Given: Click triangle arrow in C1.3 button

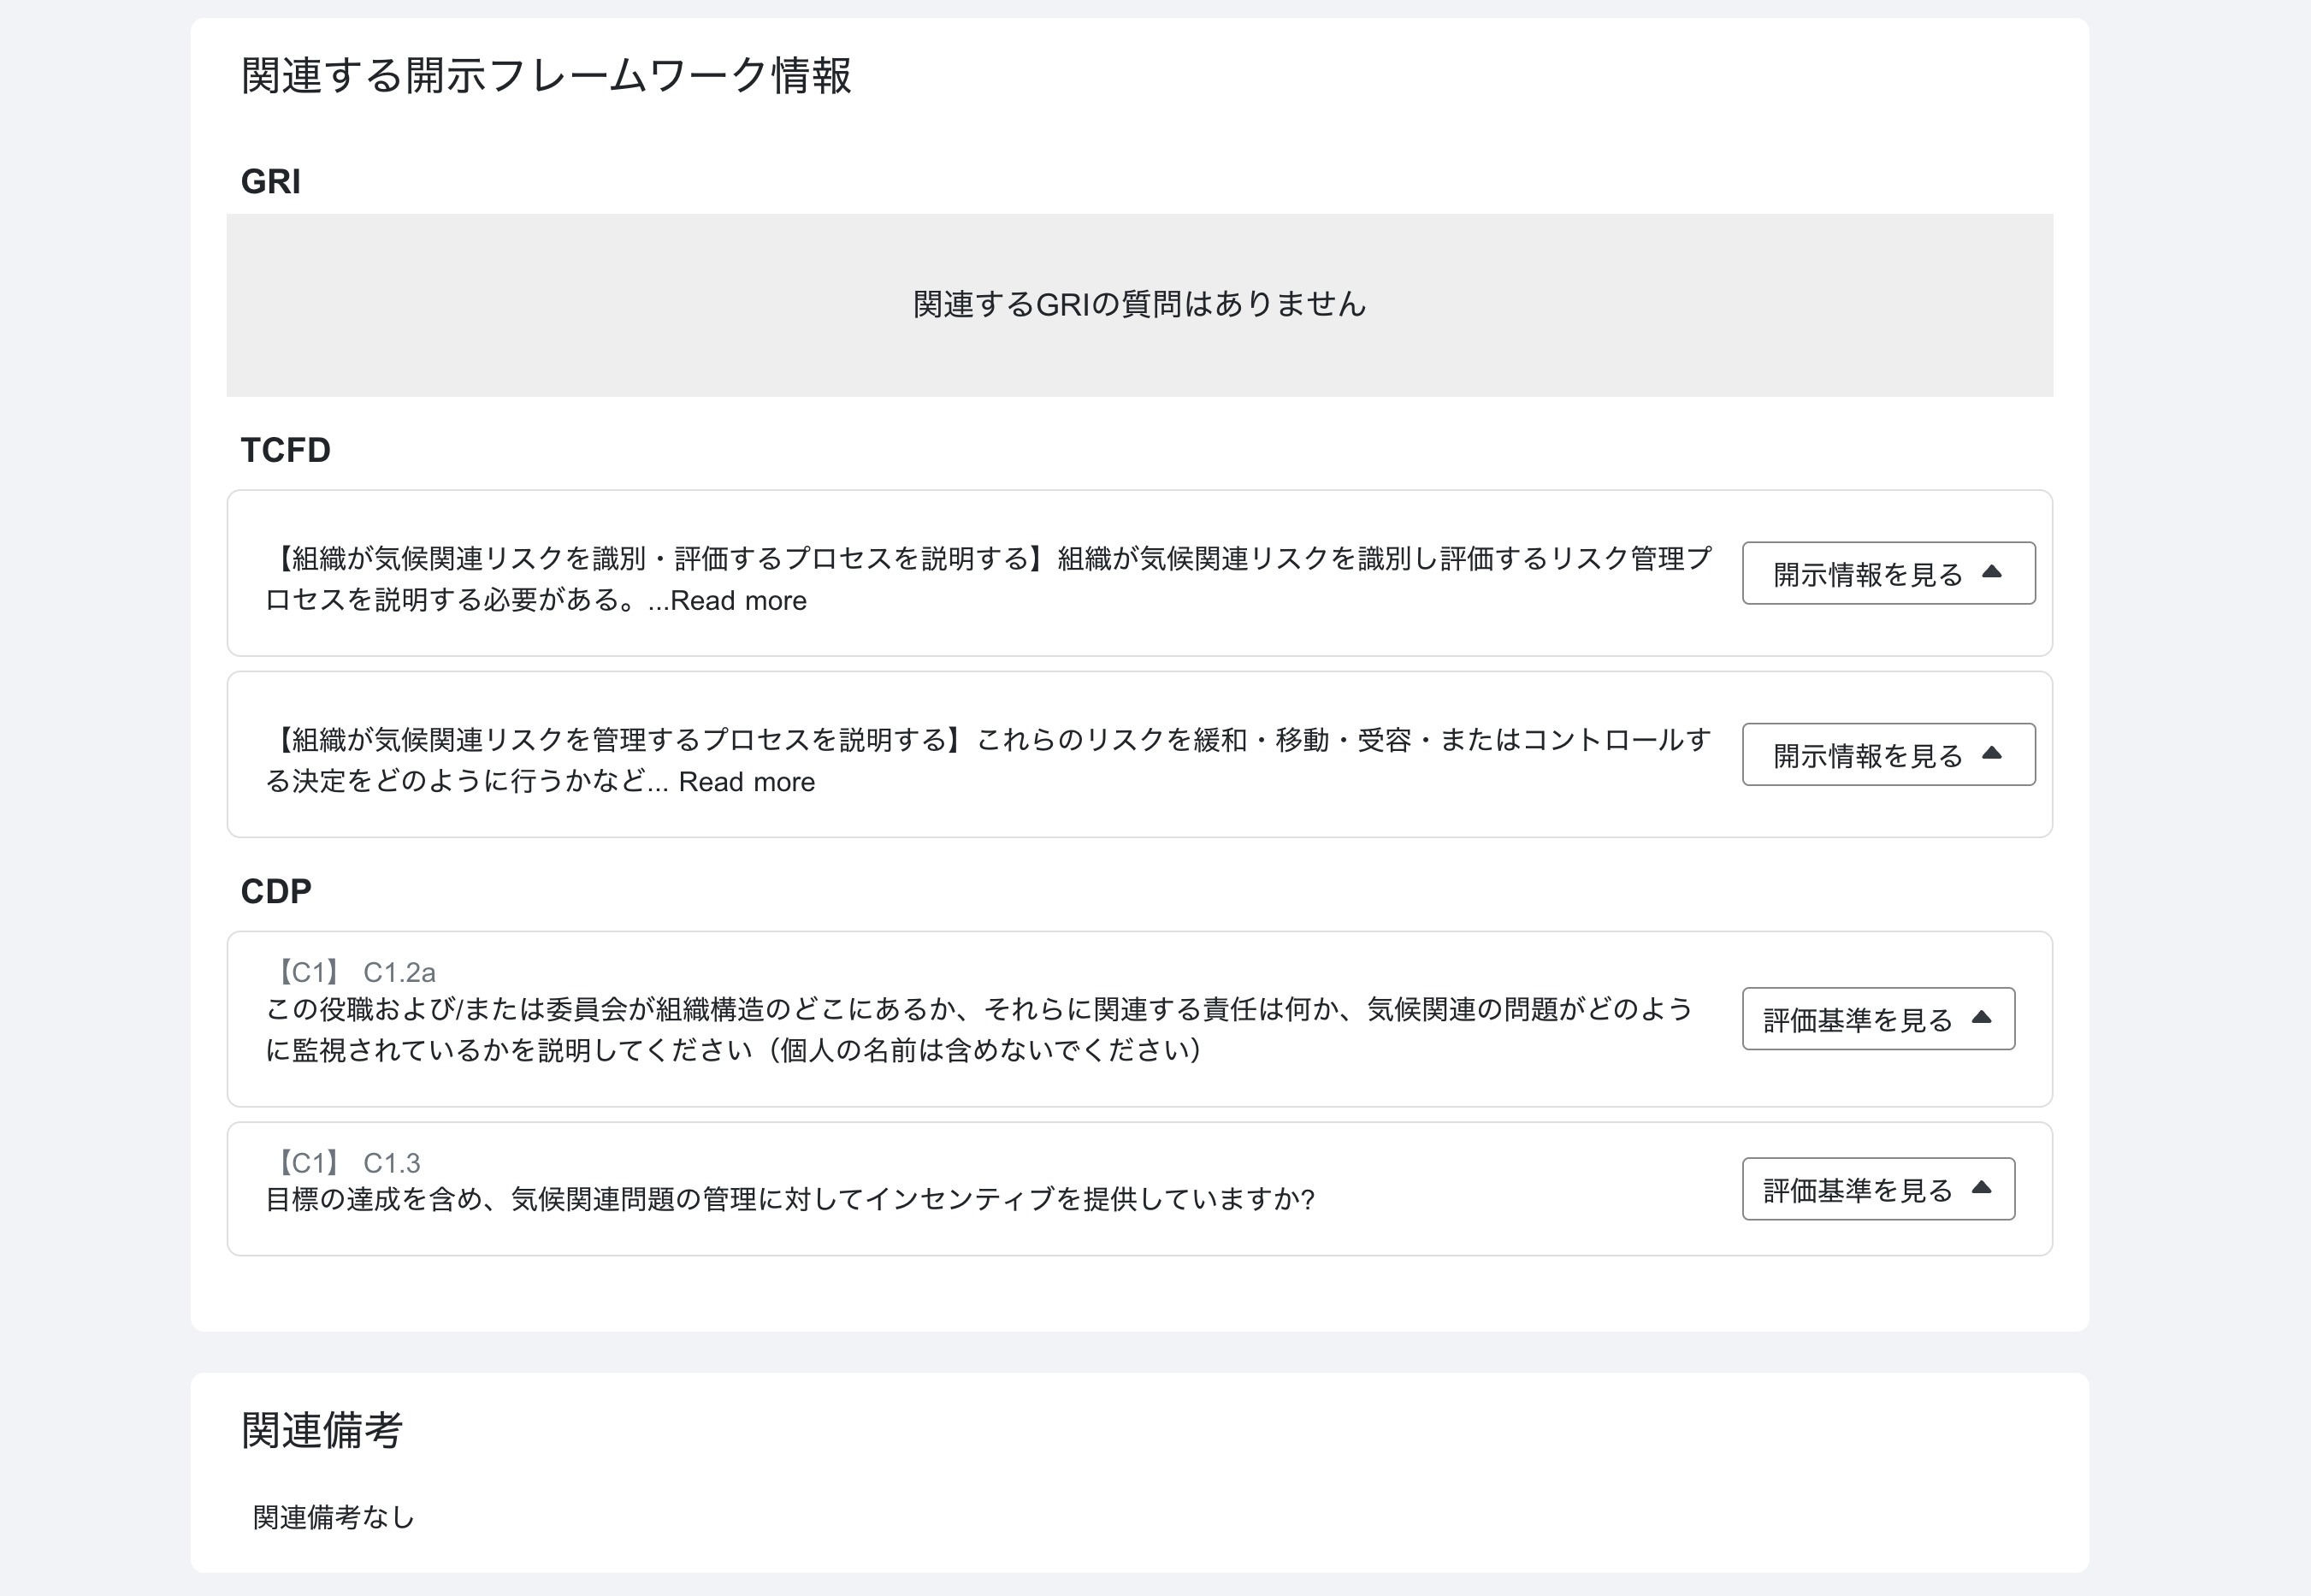Looking at the screenshot, I should pos(1981,1187).
